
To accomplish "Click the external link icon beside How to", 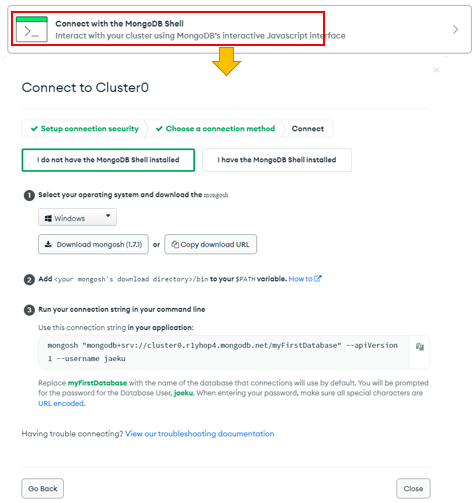I will click(318, 278).
